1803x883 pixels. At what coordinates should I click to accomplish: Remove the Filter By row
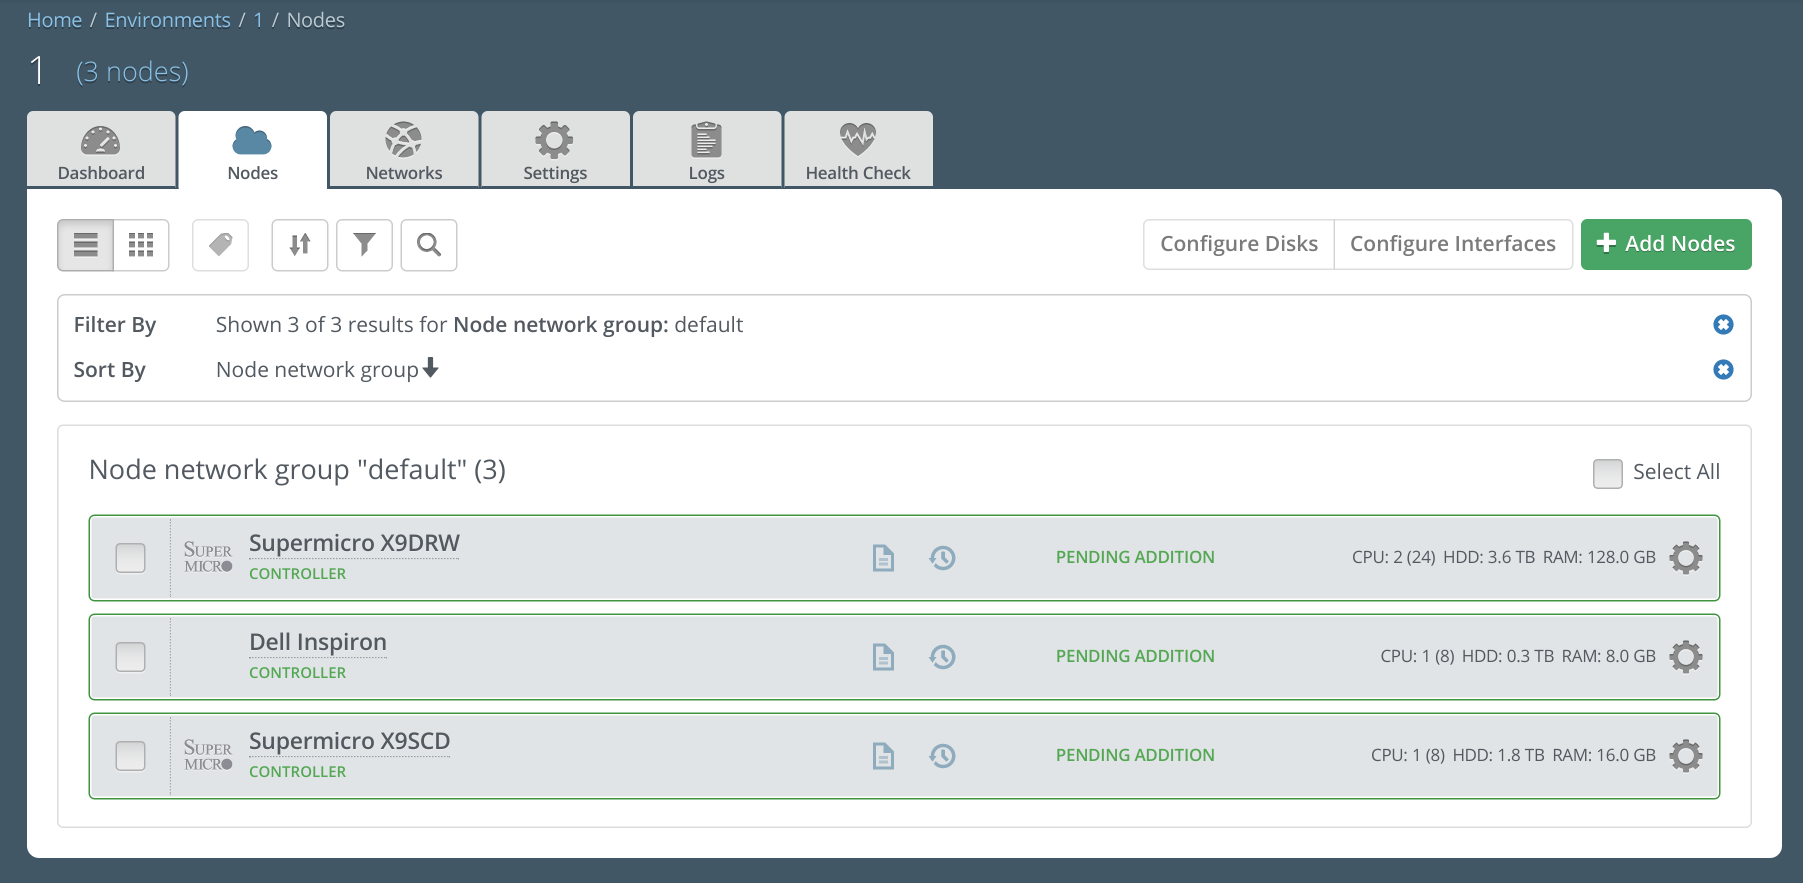(1722, 325)
